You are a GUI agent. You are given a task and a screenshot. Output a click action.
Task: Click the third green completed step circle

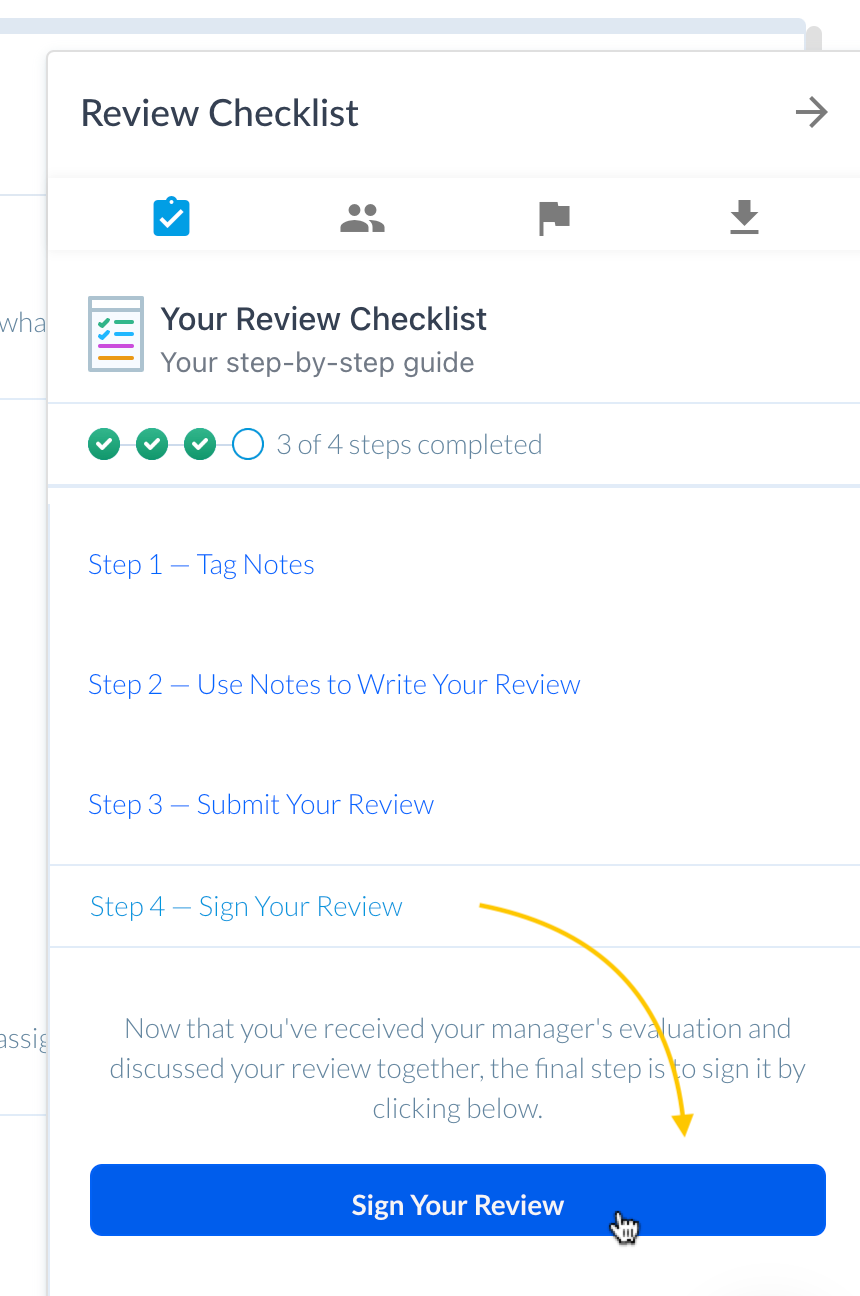point(200,444)
